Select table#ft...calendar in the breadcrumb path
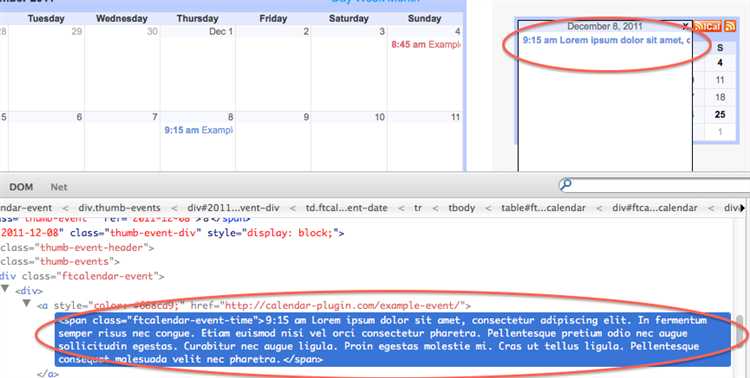This screenshot has height=378, width=750. [543, 208]
